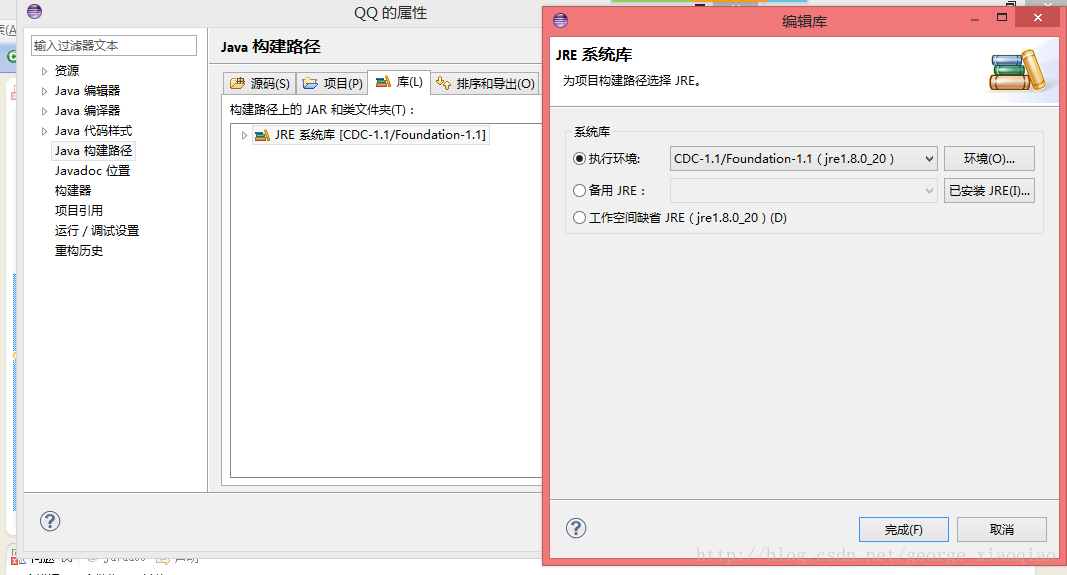The width and height of the screenshot is (1067, 575).
Task: Click the 环境(O)... button
Action: pyautogui.click(x=989, y=159)
